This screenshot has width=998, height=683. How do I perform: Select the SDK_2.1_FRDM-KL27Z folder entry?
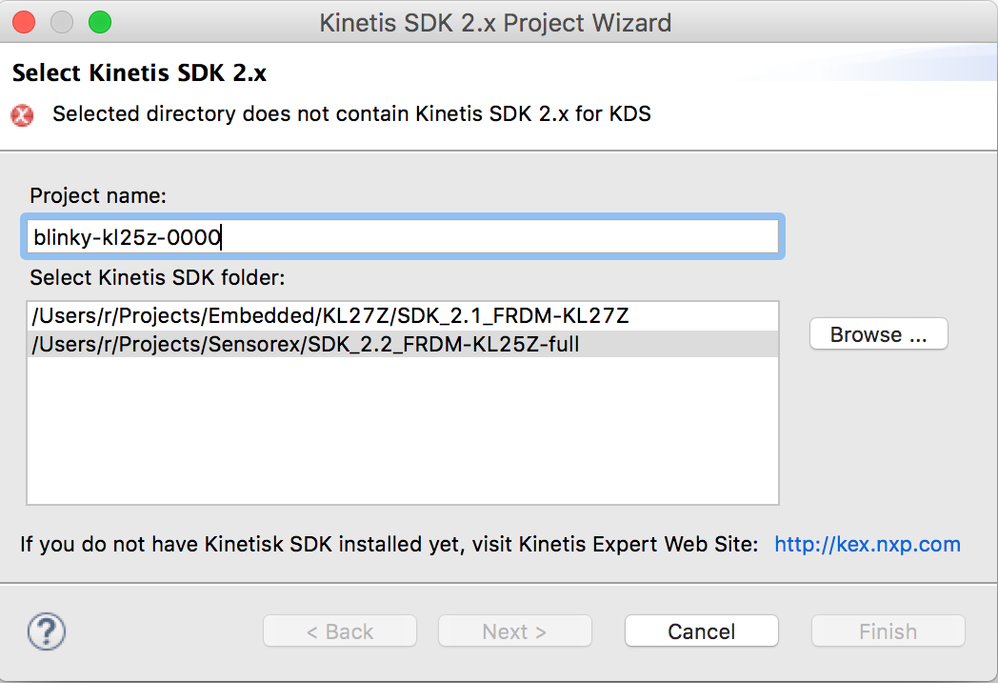point(330,316)
